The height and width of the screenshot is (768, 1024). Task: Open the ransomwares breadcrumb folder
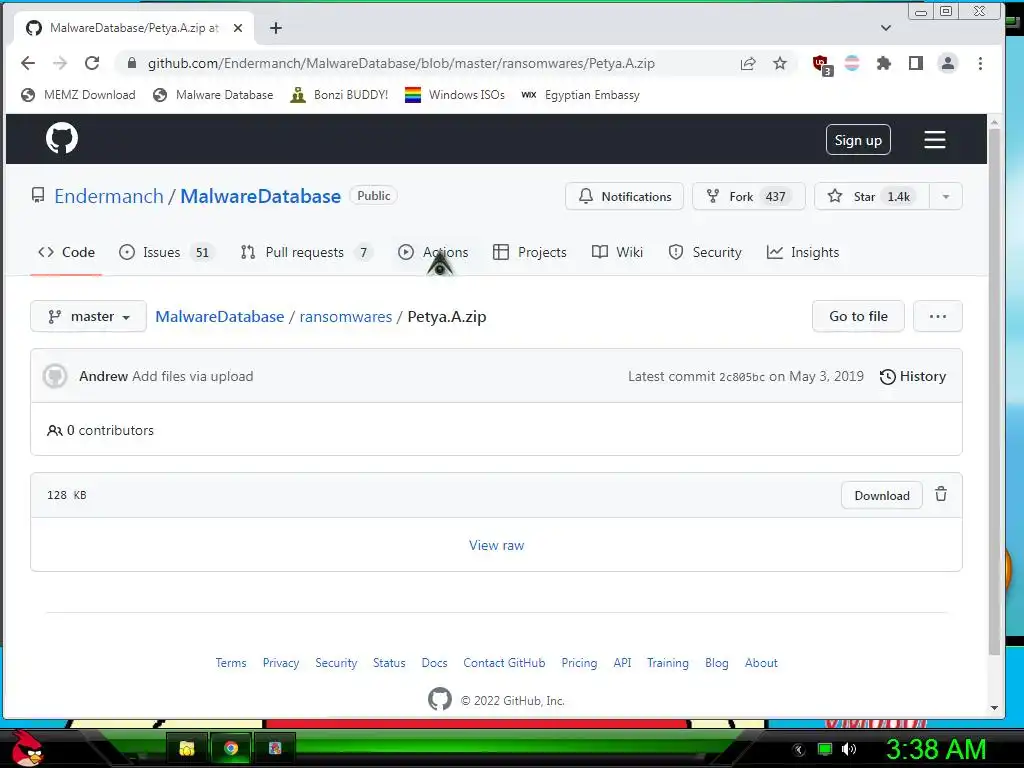(345, 317)
